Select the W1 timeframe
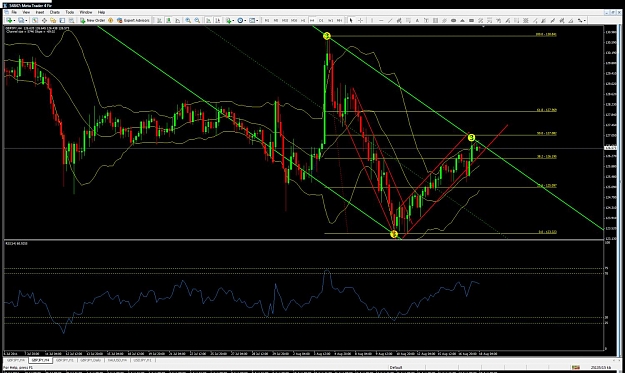This screenshot has height=373, width=625. pyautogui.click(x=330, y=20)
